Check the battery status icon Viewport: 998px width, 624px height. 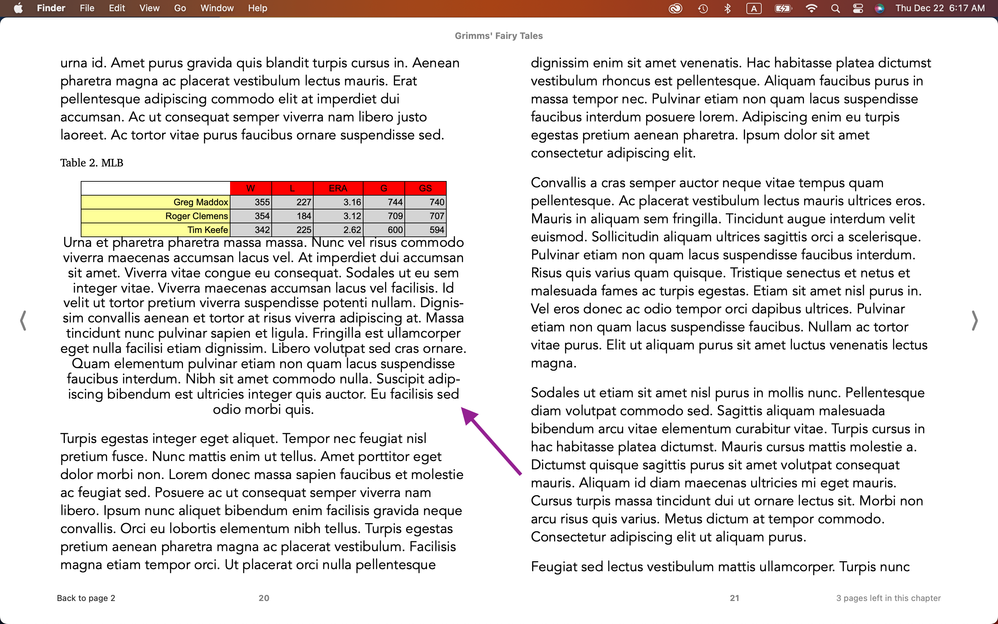[x=783, y=8]
